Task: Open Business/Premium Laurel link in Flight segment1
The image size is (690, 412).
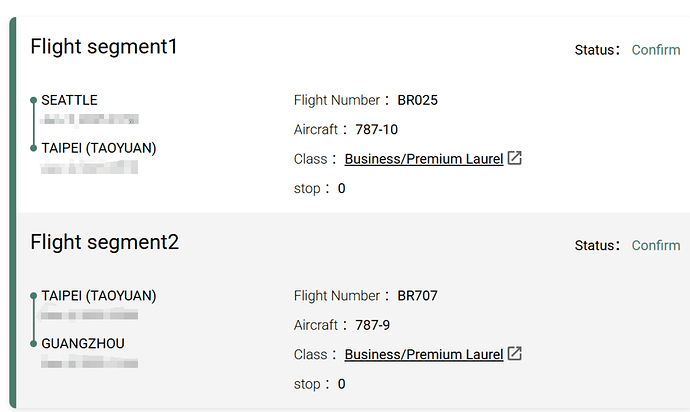Action: (x=424, y=159)
